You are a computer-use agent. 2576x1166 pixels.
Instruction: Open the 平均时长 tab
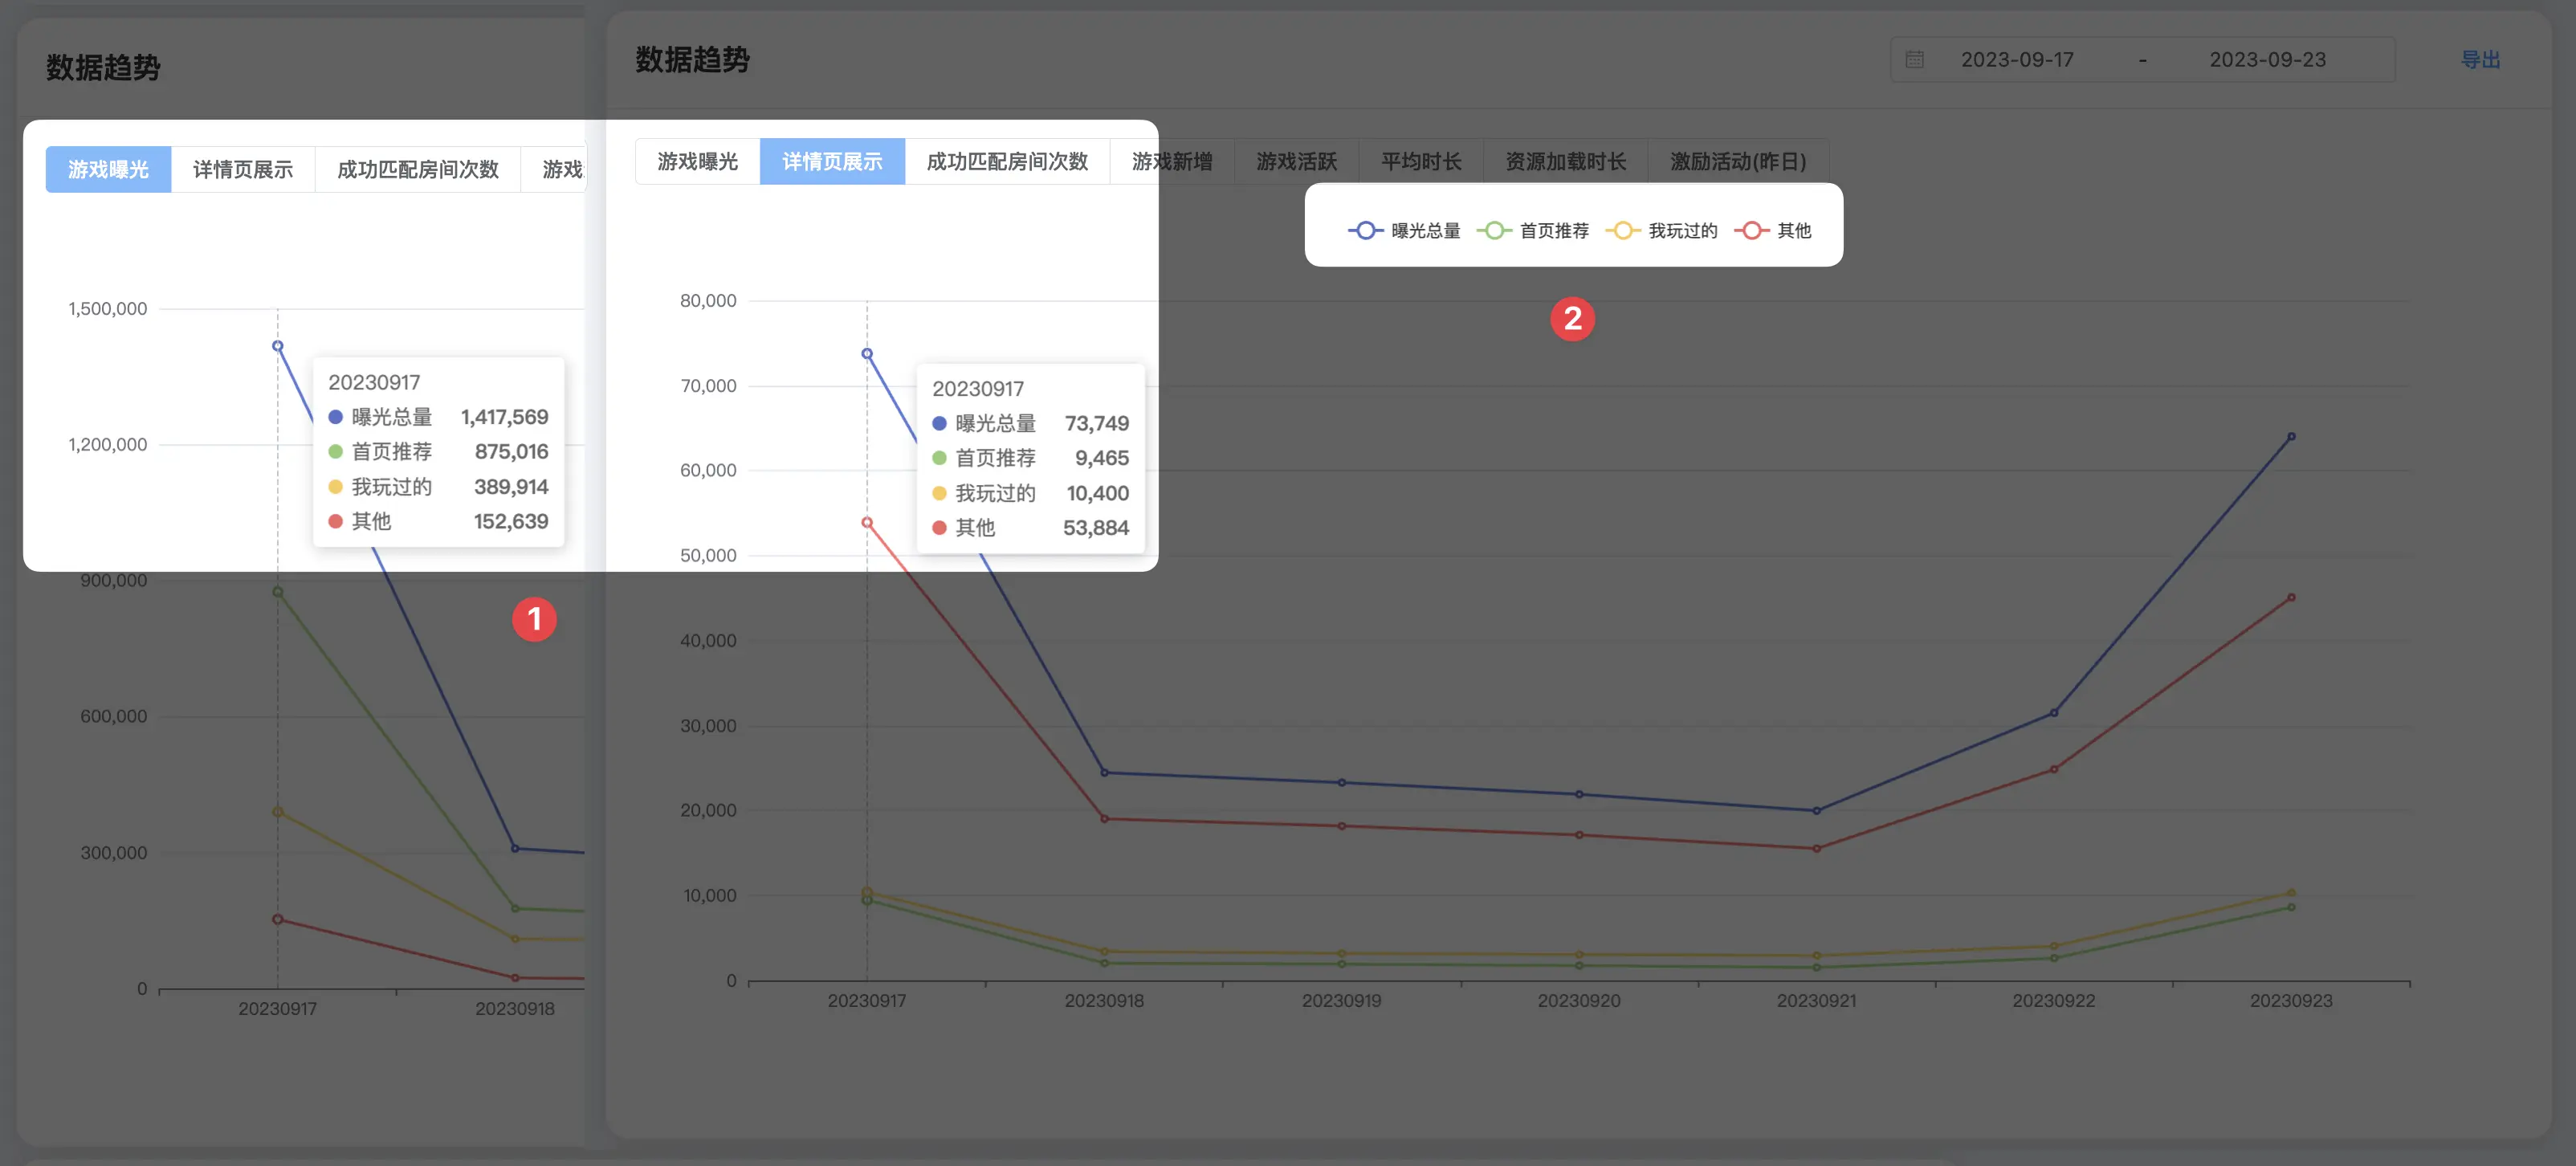(x=1421, y=161)
